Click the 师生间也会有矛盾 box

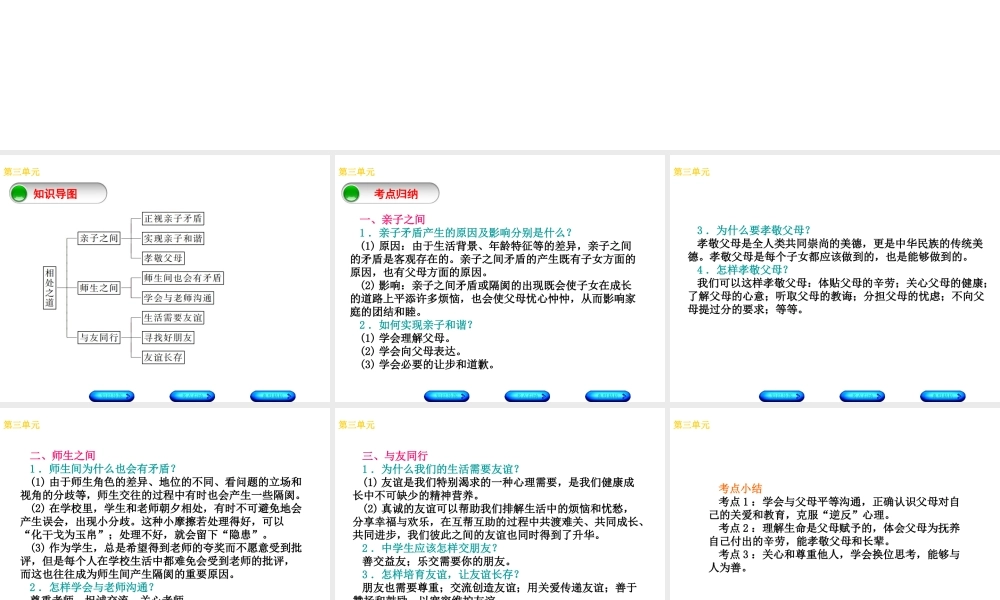pyautogui.click(x=182, y=277)
